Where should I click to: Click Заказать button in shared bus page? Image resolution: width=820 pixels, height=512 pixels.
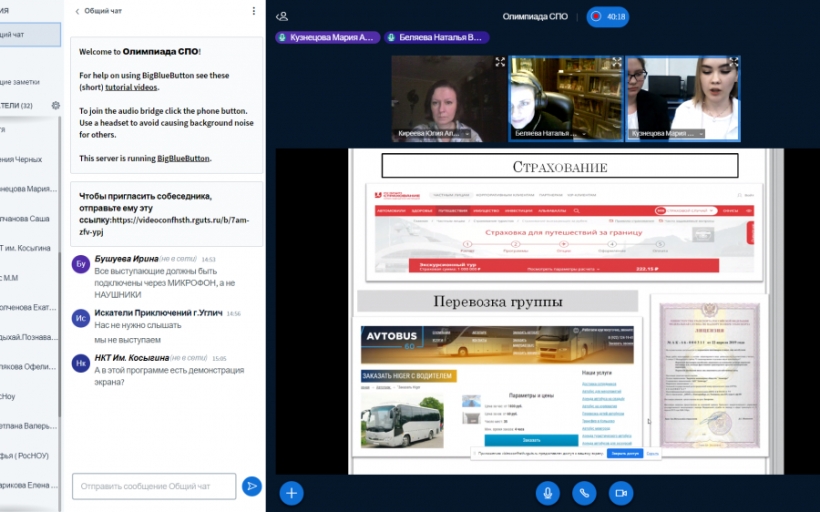coord(531,440)
